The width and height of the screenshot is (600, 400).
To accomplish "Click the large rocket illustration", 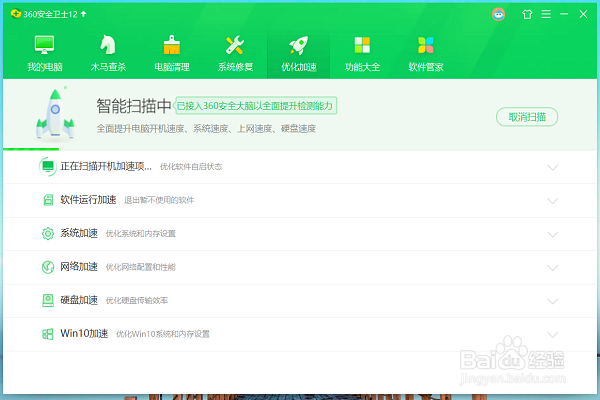I will 55,114.
